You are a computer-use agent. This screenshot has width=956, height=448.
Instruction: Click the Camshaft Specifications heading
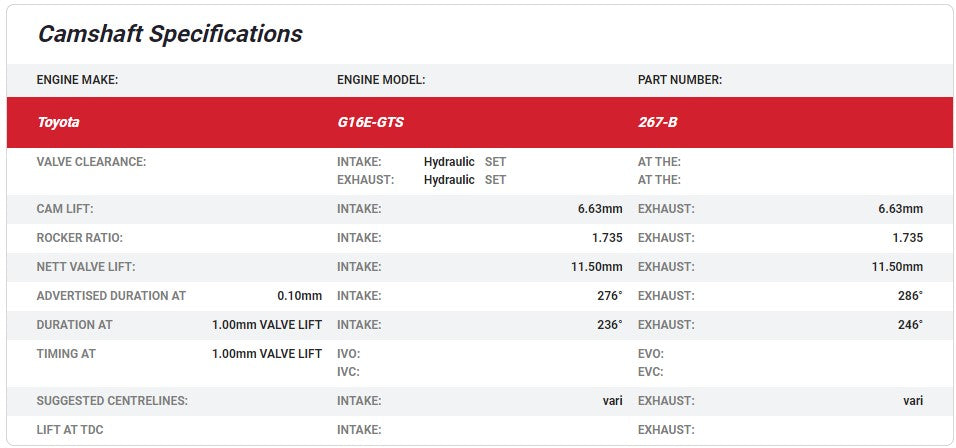169,34
